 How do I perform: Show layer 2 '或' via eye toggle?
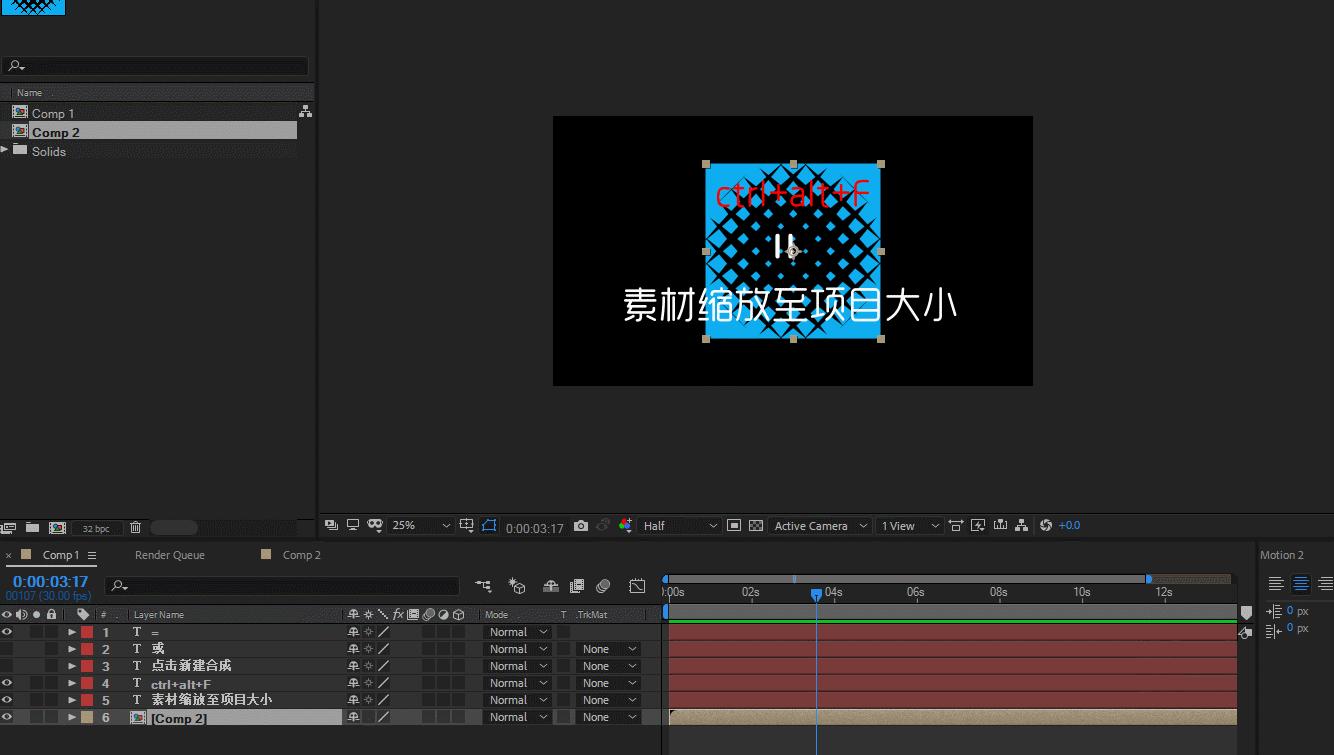pos(7,649)
